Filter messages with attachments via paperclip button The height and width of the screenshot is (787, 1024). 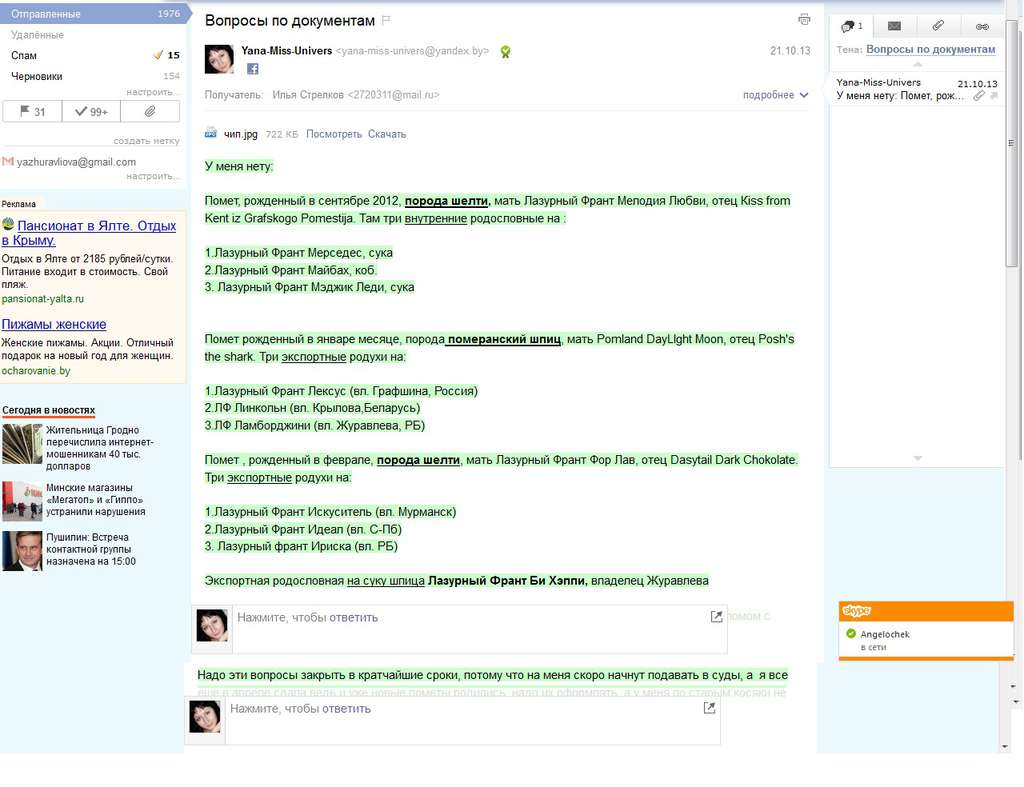click(150, 111)
